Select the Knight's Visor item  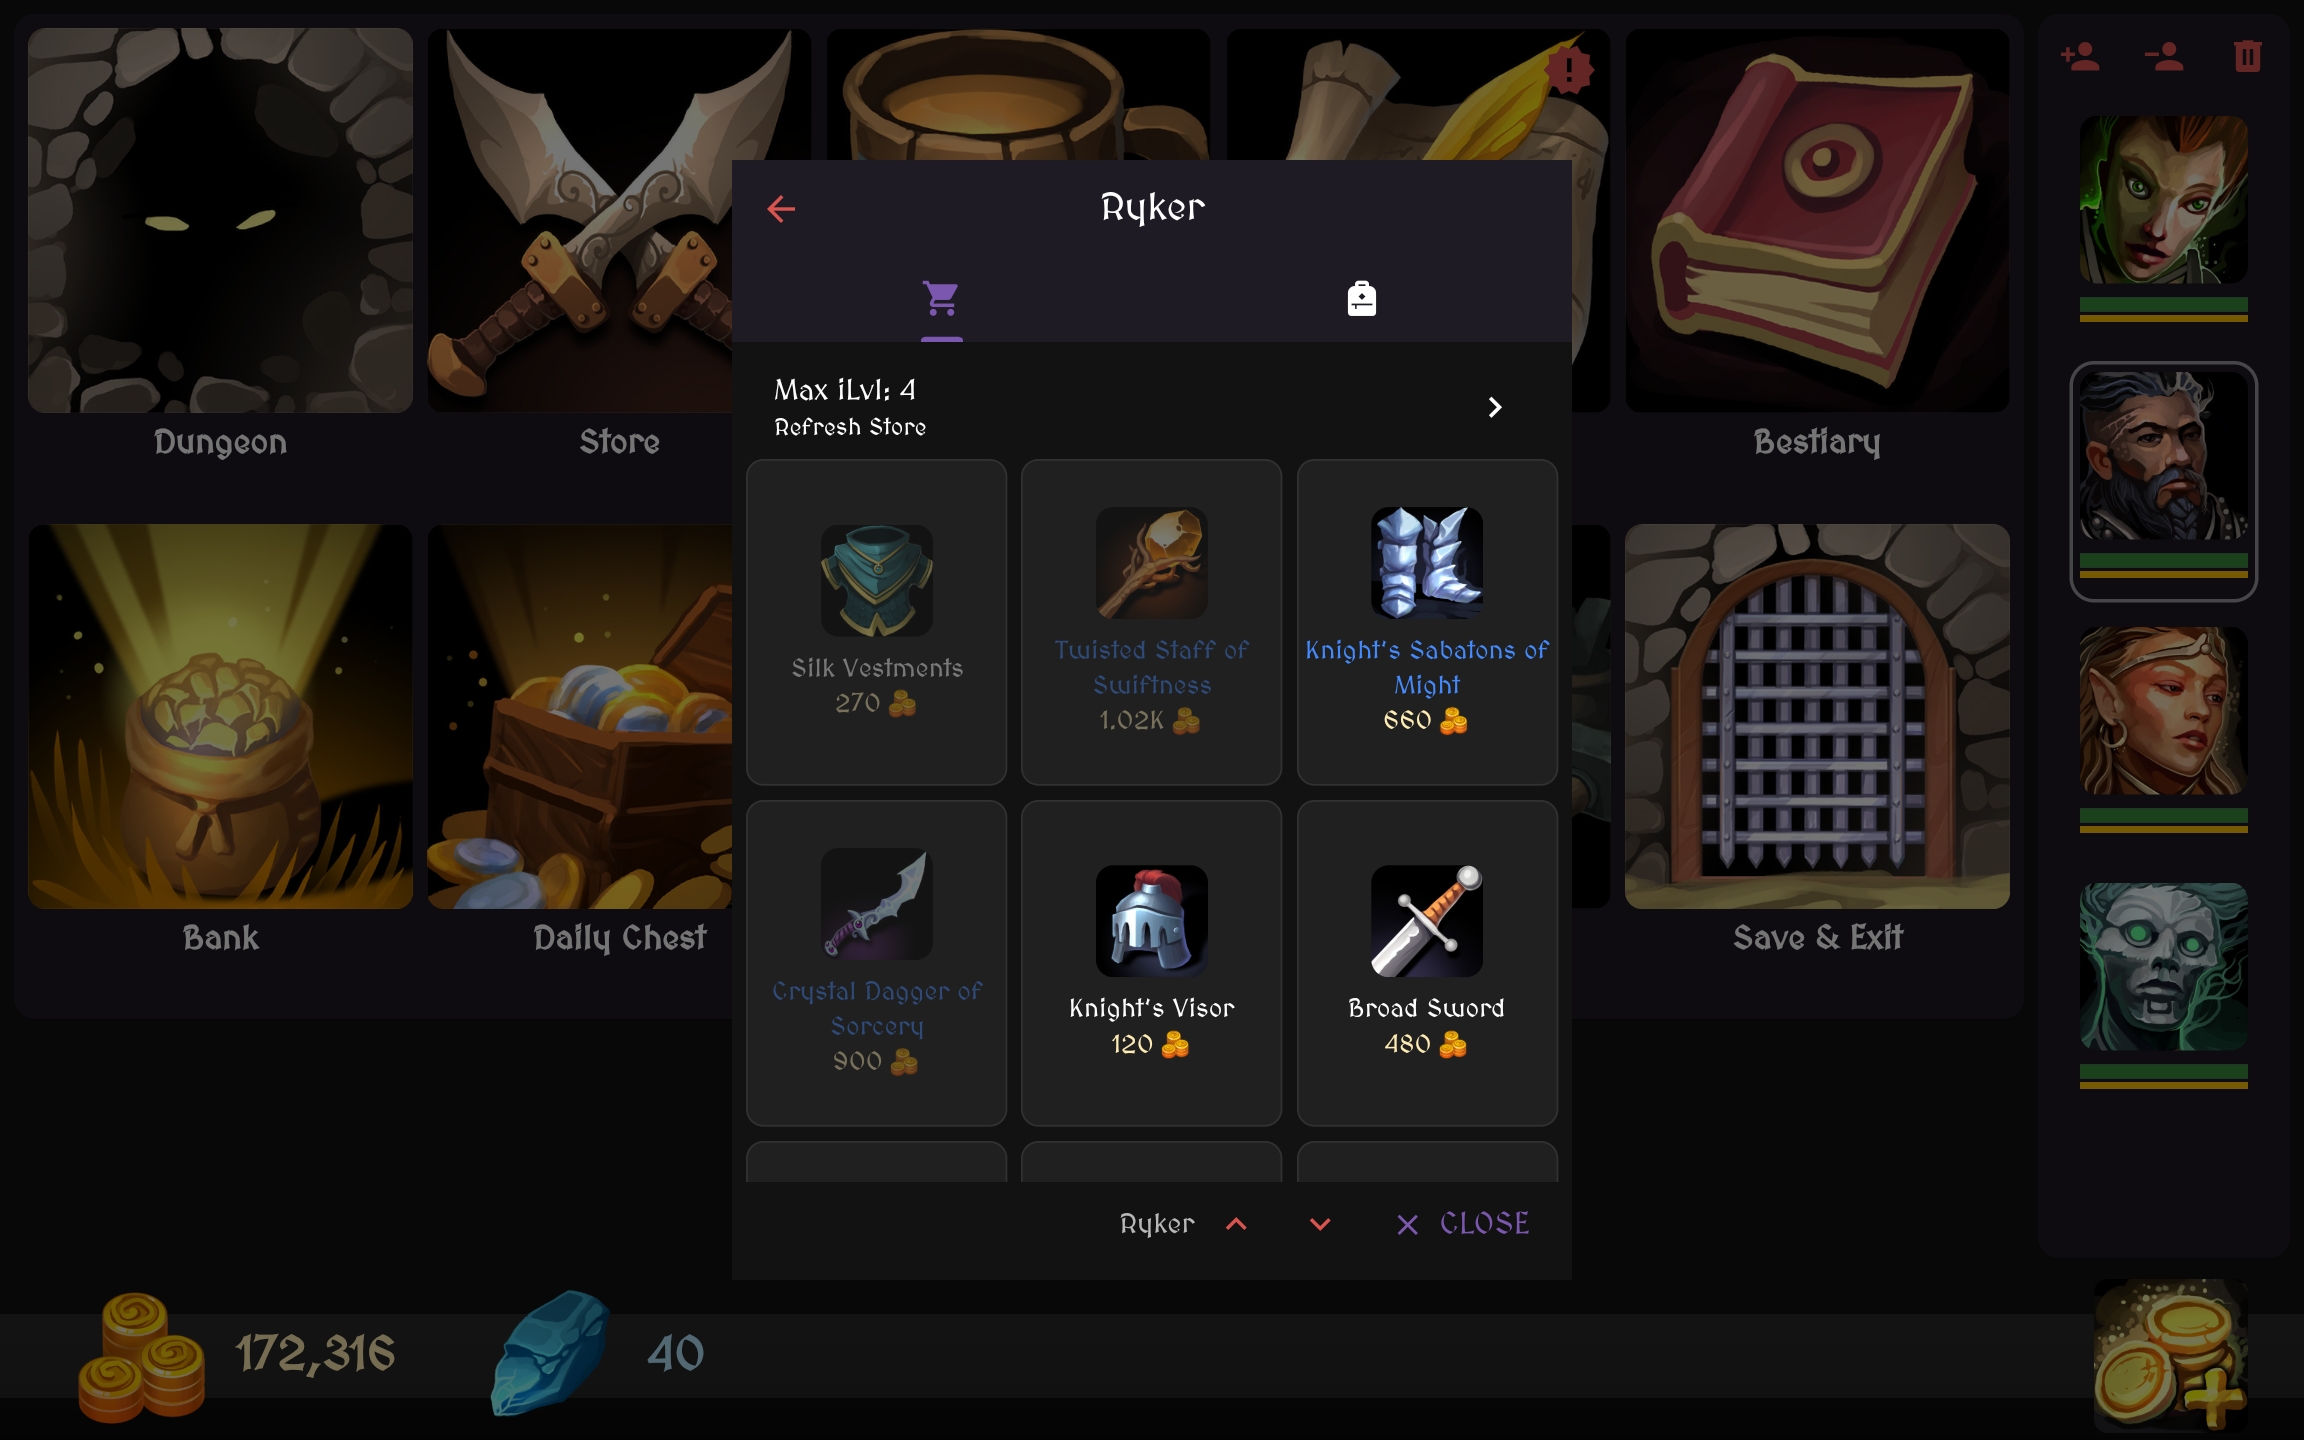(1151, 963)
